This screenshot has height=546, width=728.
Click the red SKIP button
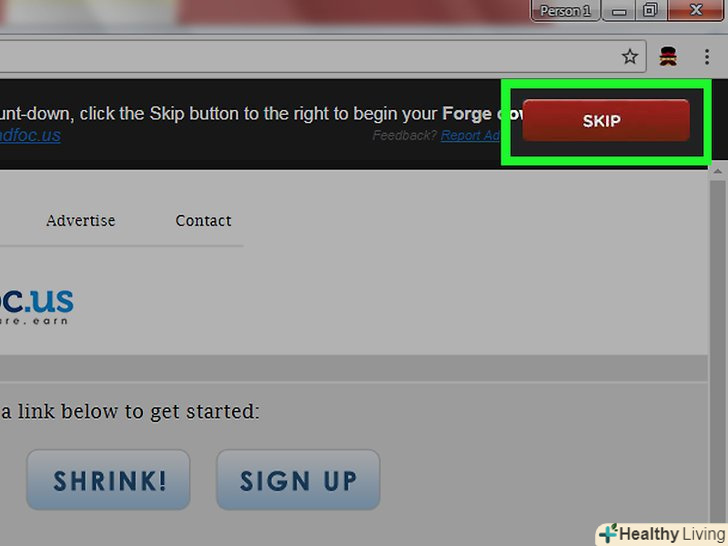[x=606, y=120]
